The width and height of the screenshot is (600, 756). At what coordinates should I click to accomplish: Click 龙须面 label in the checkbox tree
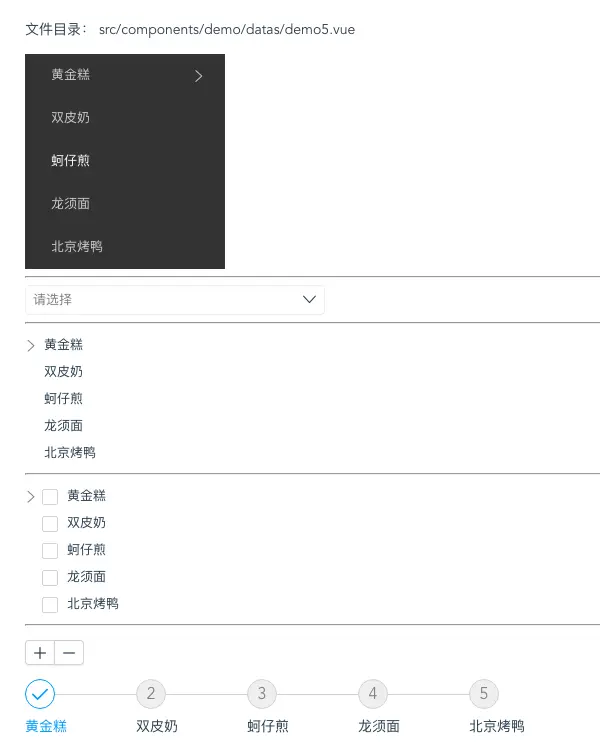[x=86, y=577]
